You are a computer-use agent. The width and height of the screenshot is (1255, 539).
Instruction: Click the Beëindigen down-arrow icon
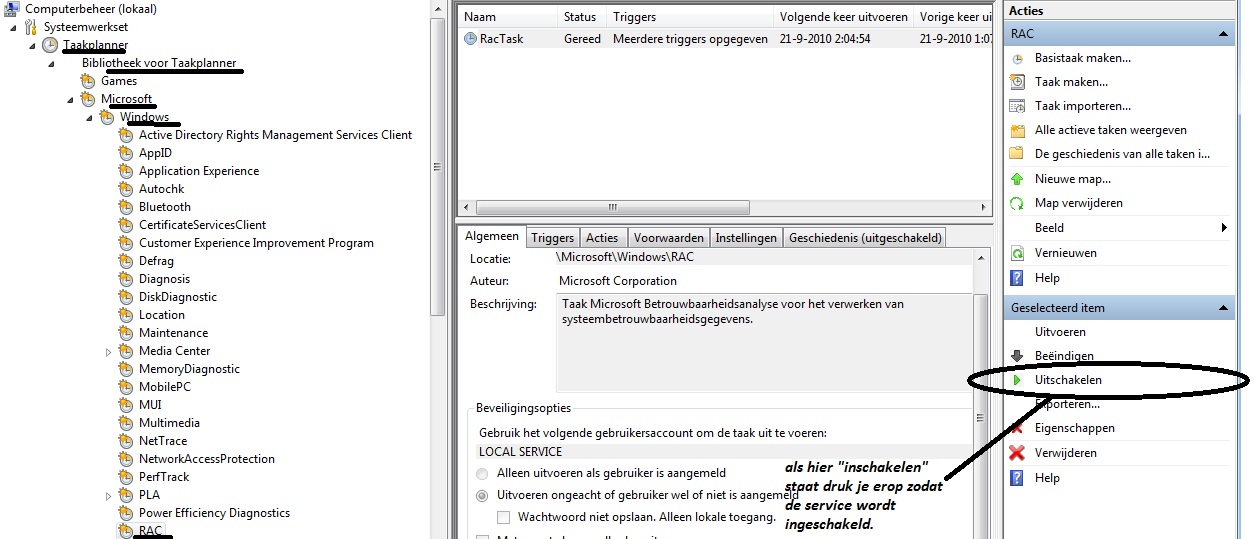coord(1017,356)
